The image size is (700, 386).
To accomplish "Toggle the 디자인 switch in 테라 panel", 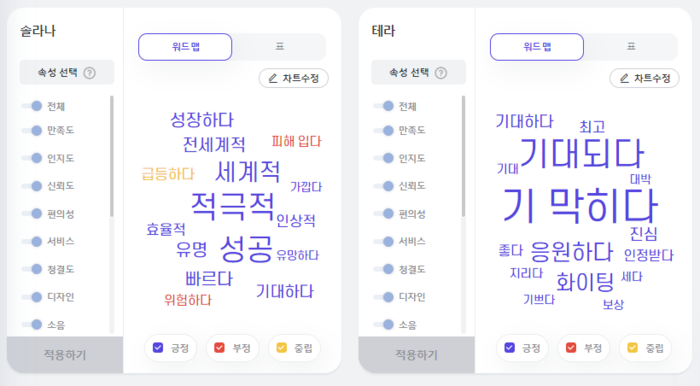I will (384, 297).
